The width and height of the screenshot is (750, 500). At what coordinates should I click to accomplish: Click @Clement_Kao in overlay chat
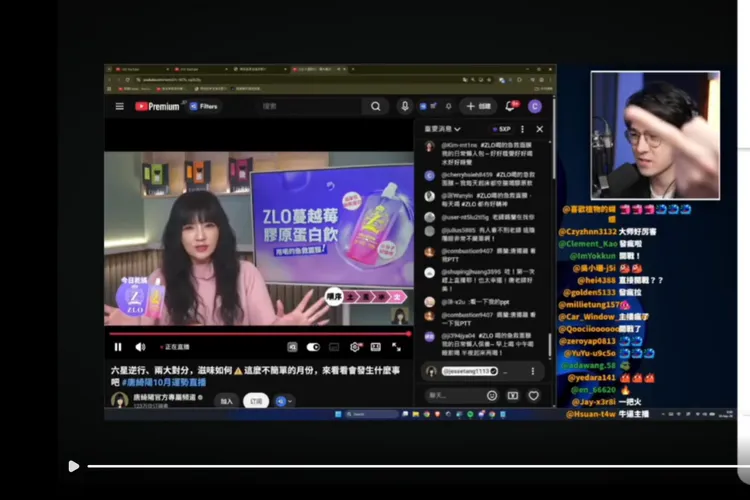point(588,244)
